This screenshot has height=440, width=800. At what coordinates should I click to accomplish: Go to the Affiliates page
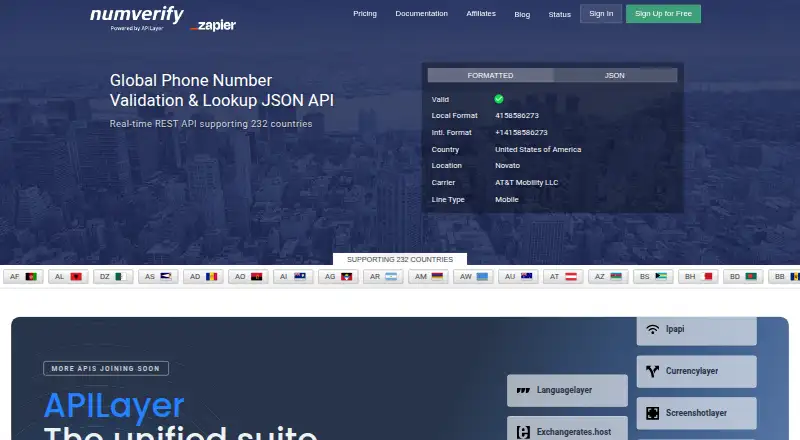pyautogui.click(x=481, y=14)
